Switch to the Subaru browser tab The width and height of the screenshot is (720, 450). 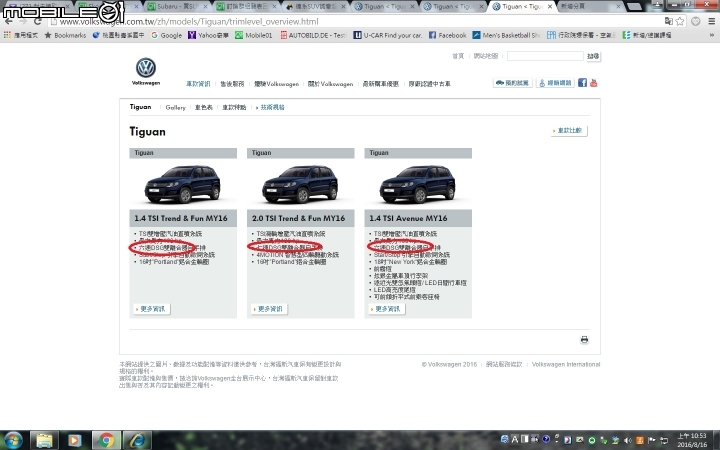coord(177,6)
